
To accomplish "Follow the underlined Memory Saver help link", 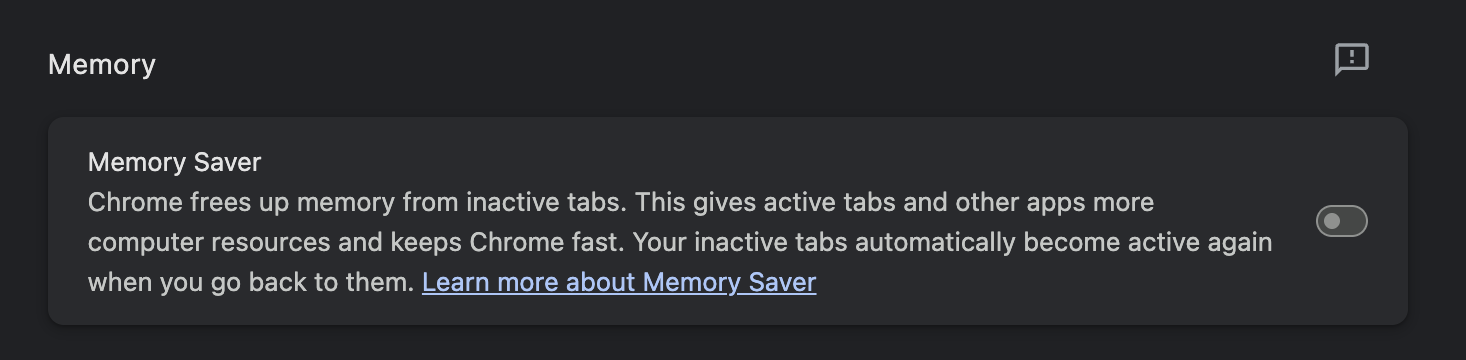I will (619, 282).
